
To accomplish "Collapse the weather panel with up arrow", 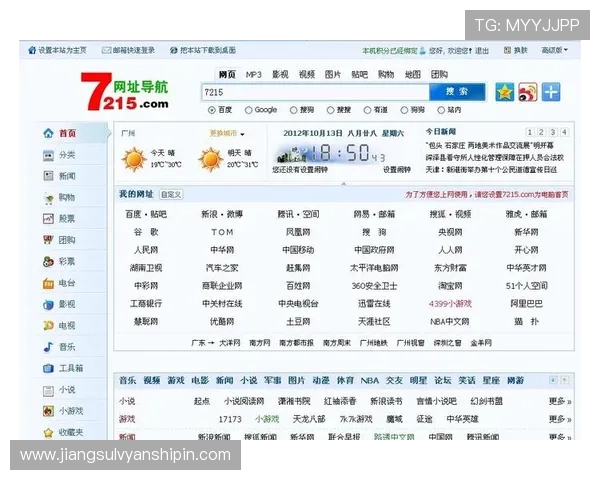I will click(x=344, y=184).
